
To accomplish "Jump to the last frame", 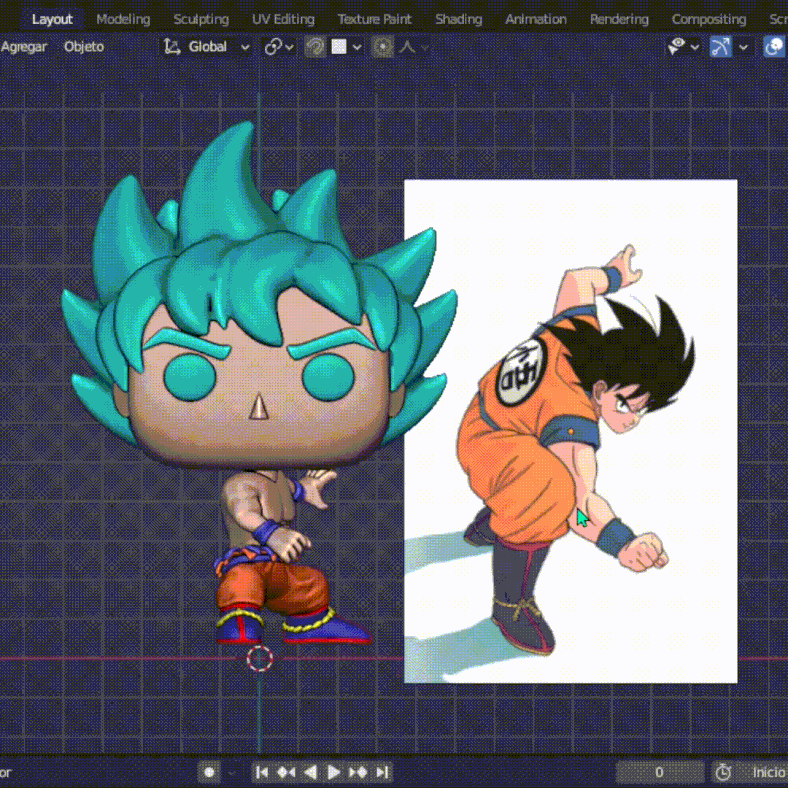I will coord(382,772).
